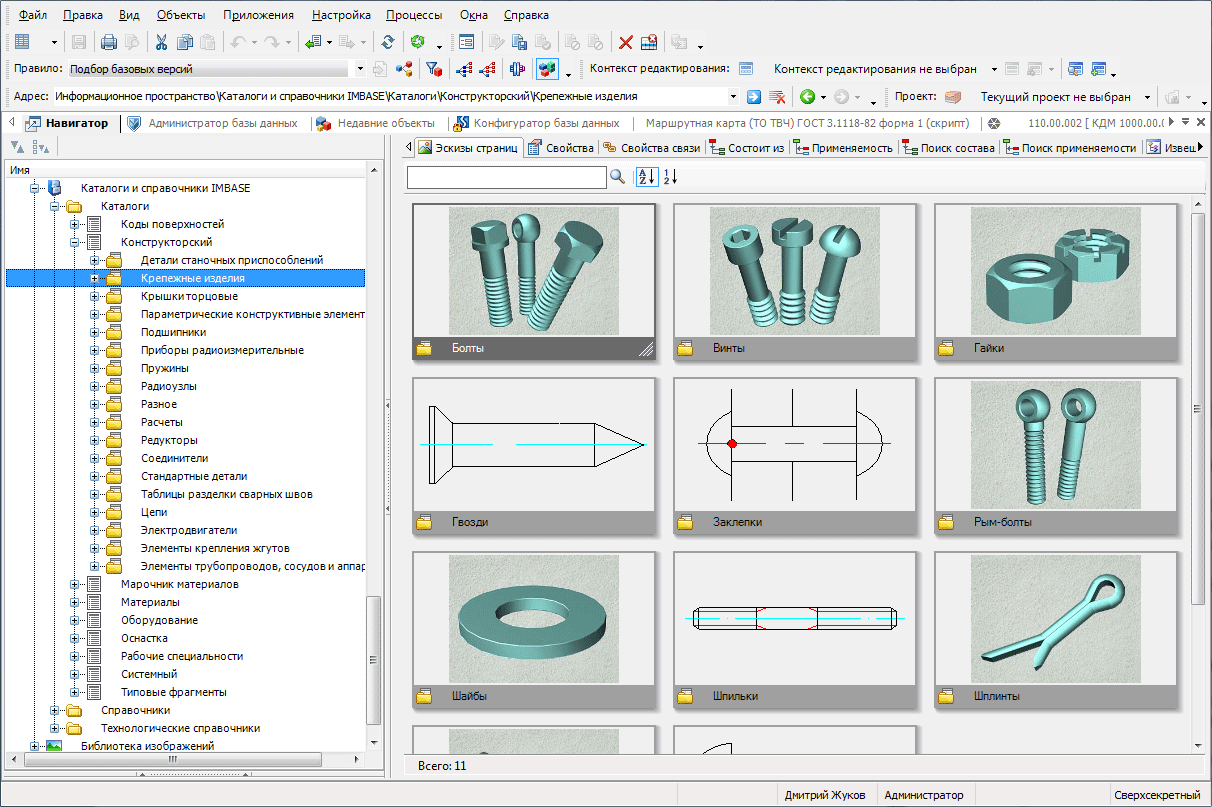Viewport: 1212px width, 807px height.
Task: Open the Правило rule dropdown
Action: 360,69
